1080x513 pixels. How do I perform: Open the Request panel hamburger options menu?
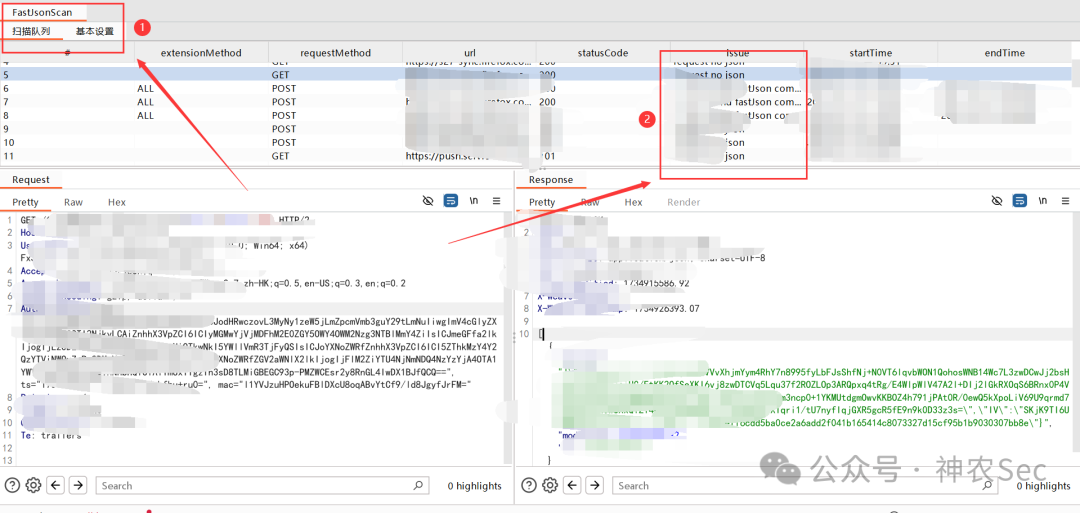coord(497,201)
